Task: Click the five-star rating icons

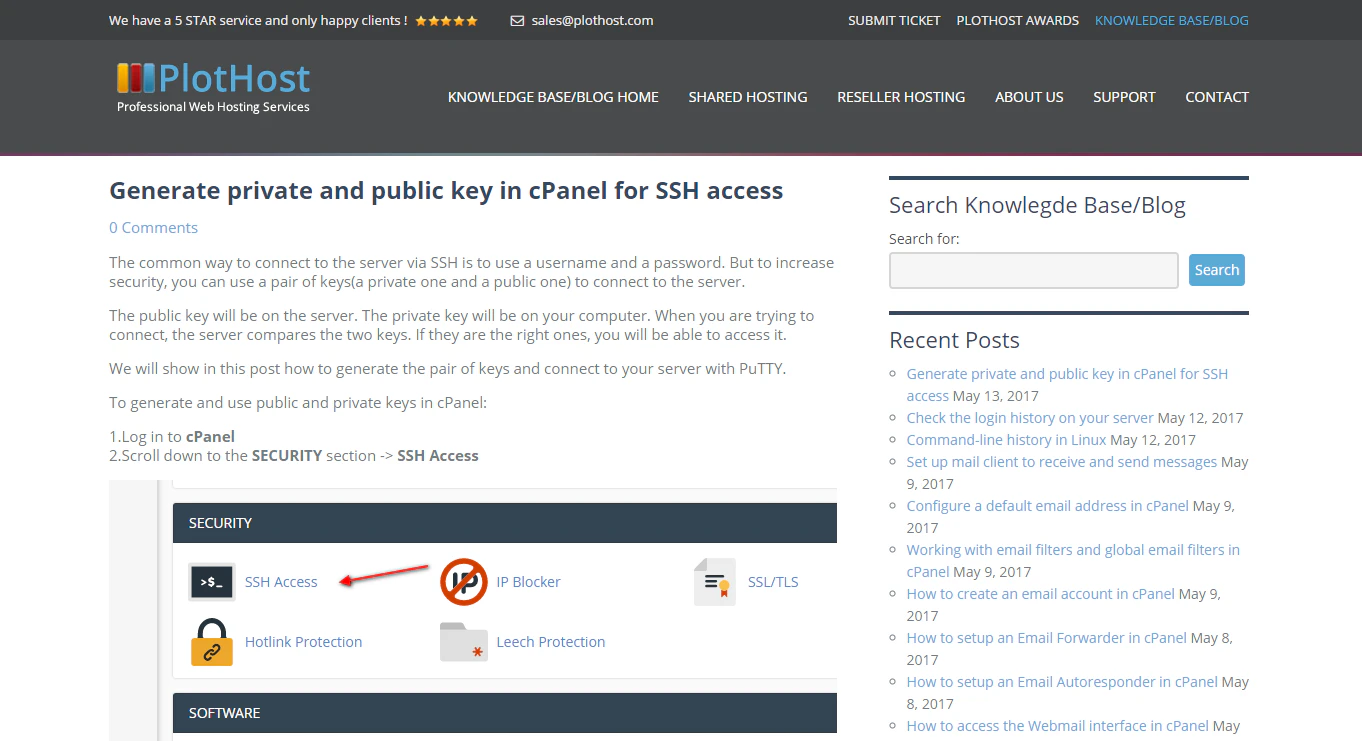Action: click(x=446, y=20)
